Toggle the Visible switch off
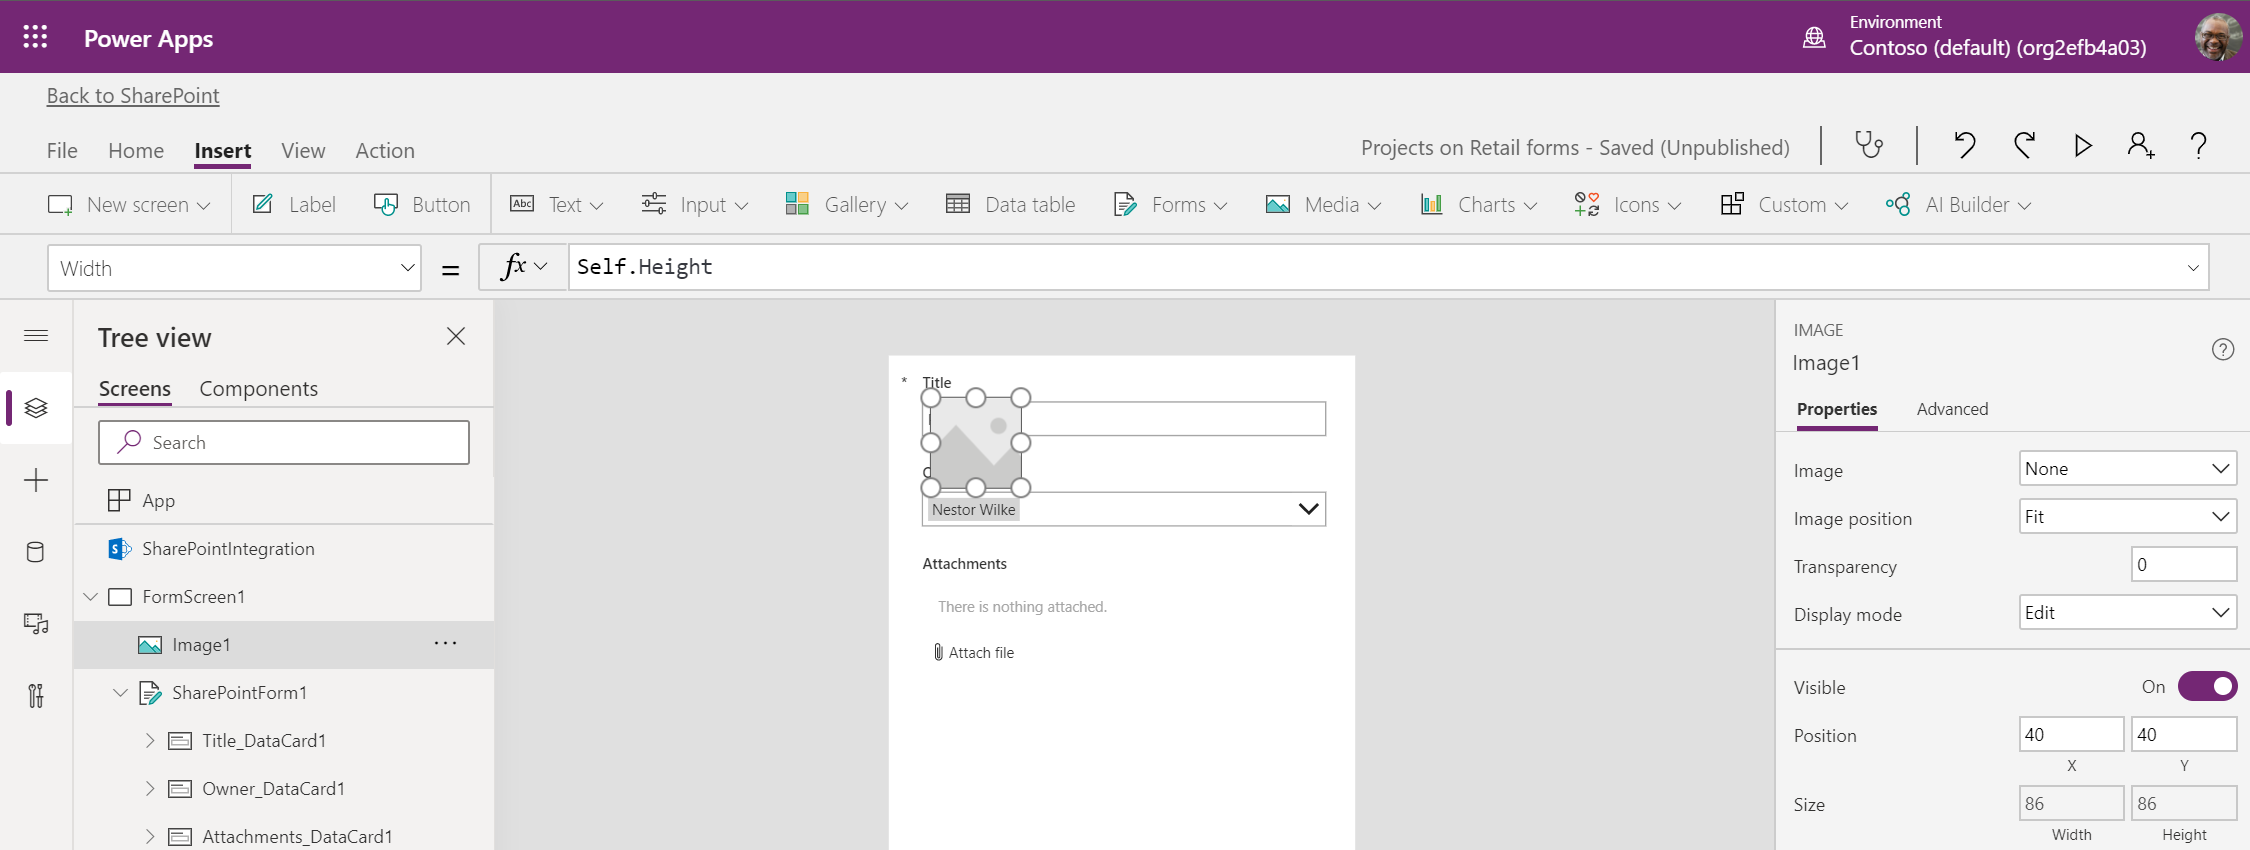This screenshot has width=2250, height=850. (x=2206, y=687)
